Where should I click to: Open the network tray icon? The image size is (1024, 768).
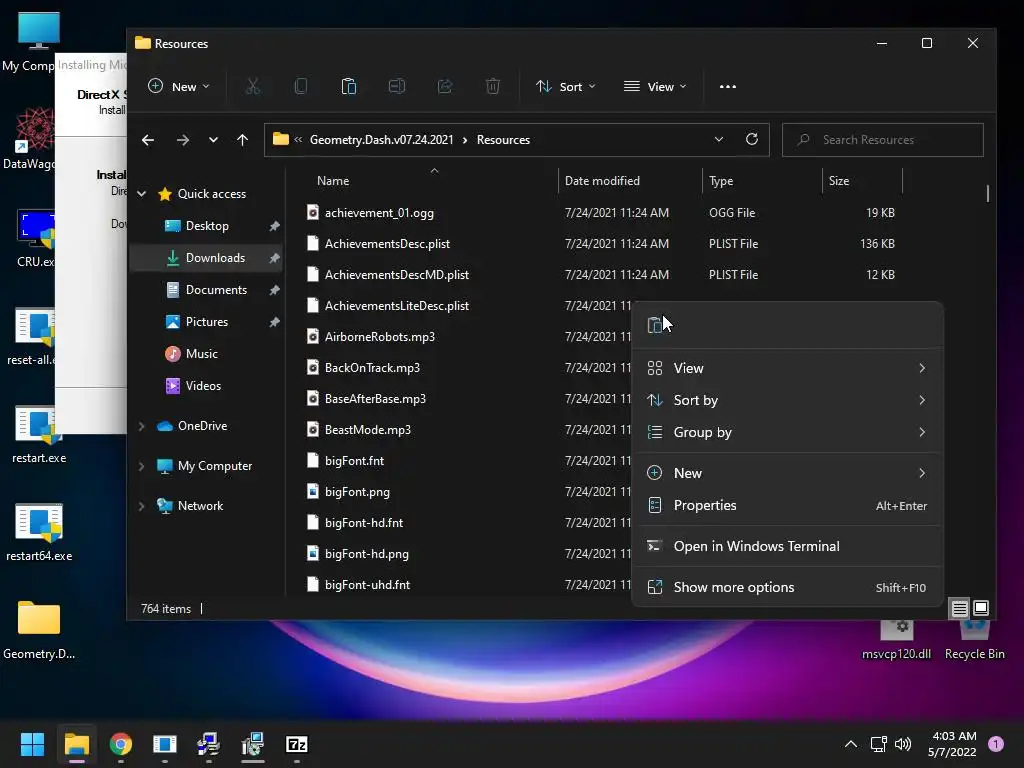(878, 744)
